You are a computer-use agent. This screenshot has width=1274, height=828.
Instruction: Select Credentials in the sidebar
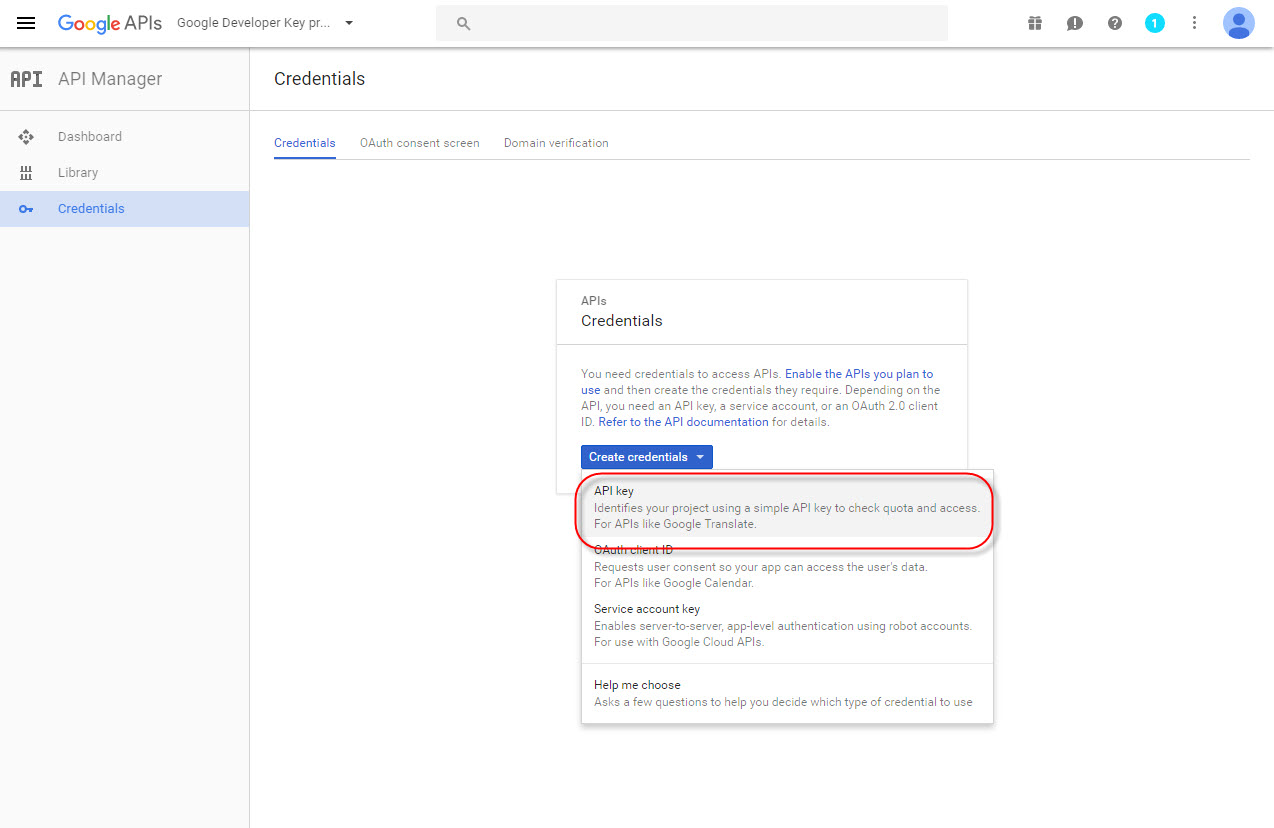[124, 209]
